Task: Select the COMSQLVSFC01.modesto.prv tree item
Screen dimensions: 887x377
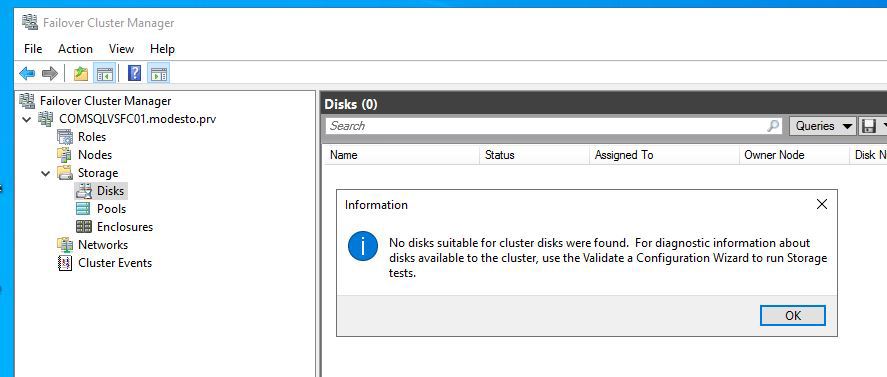Action: (x=137, y=119)
